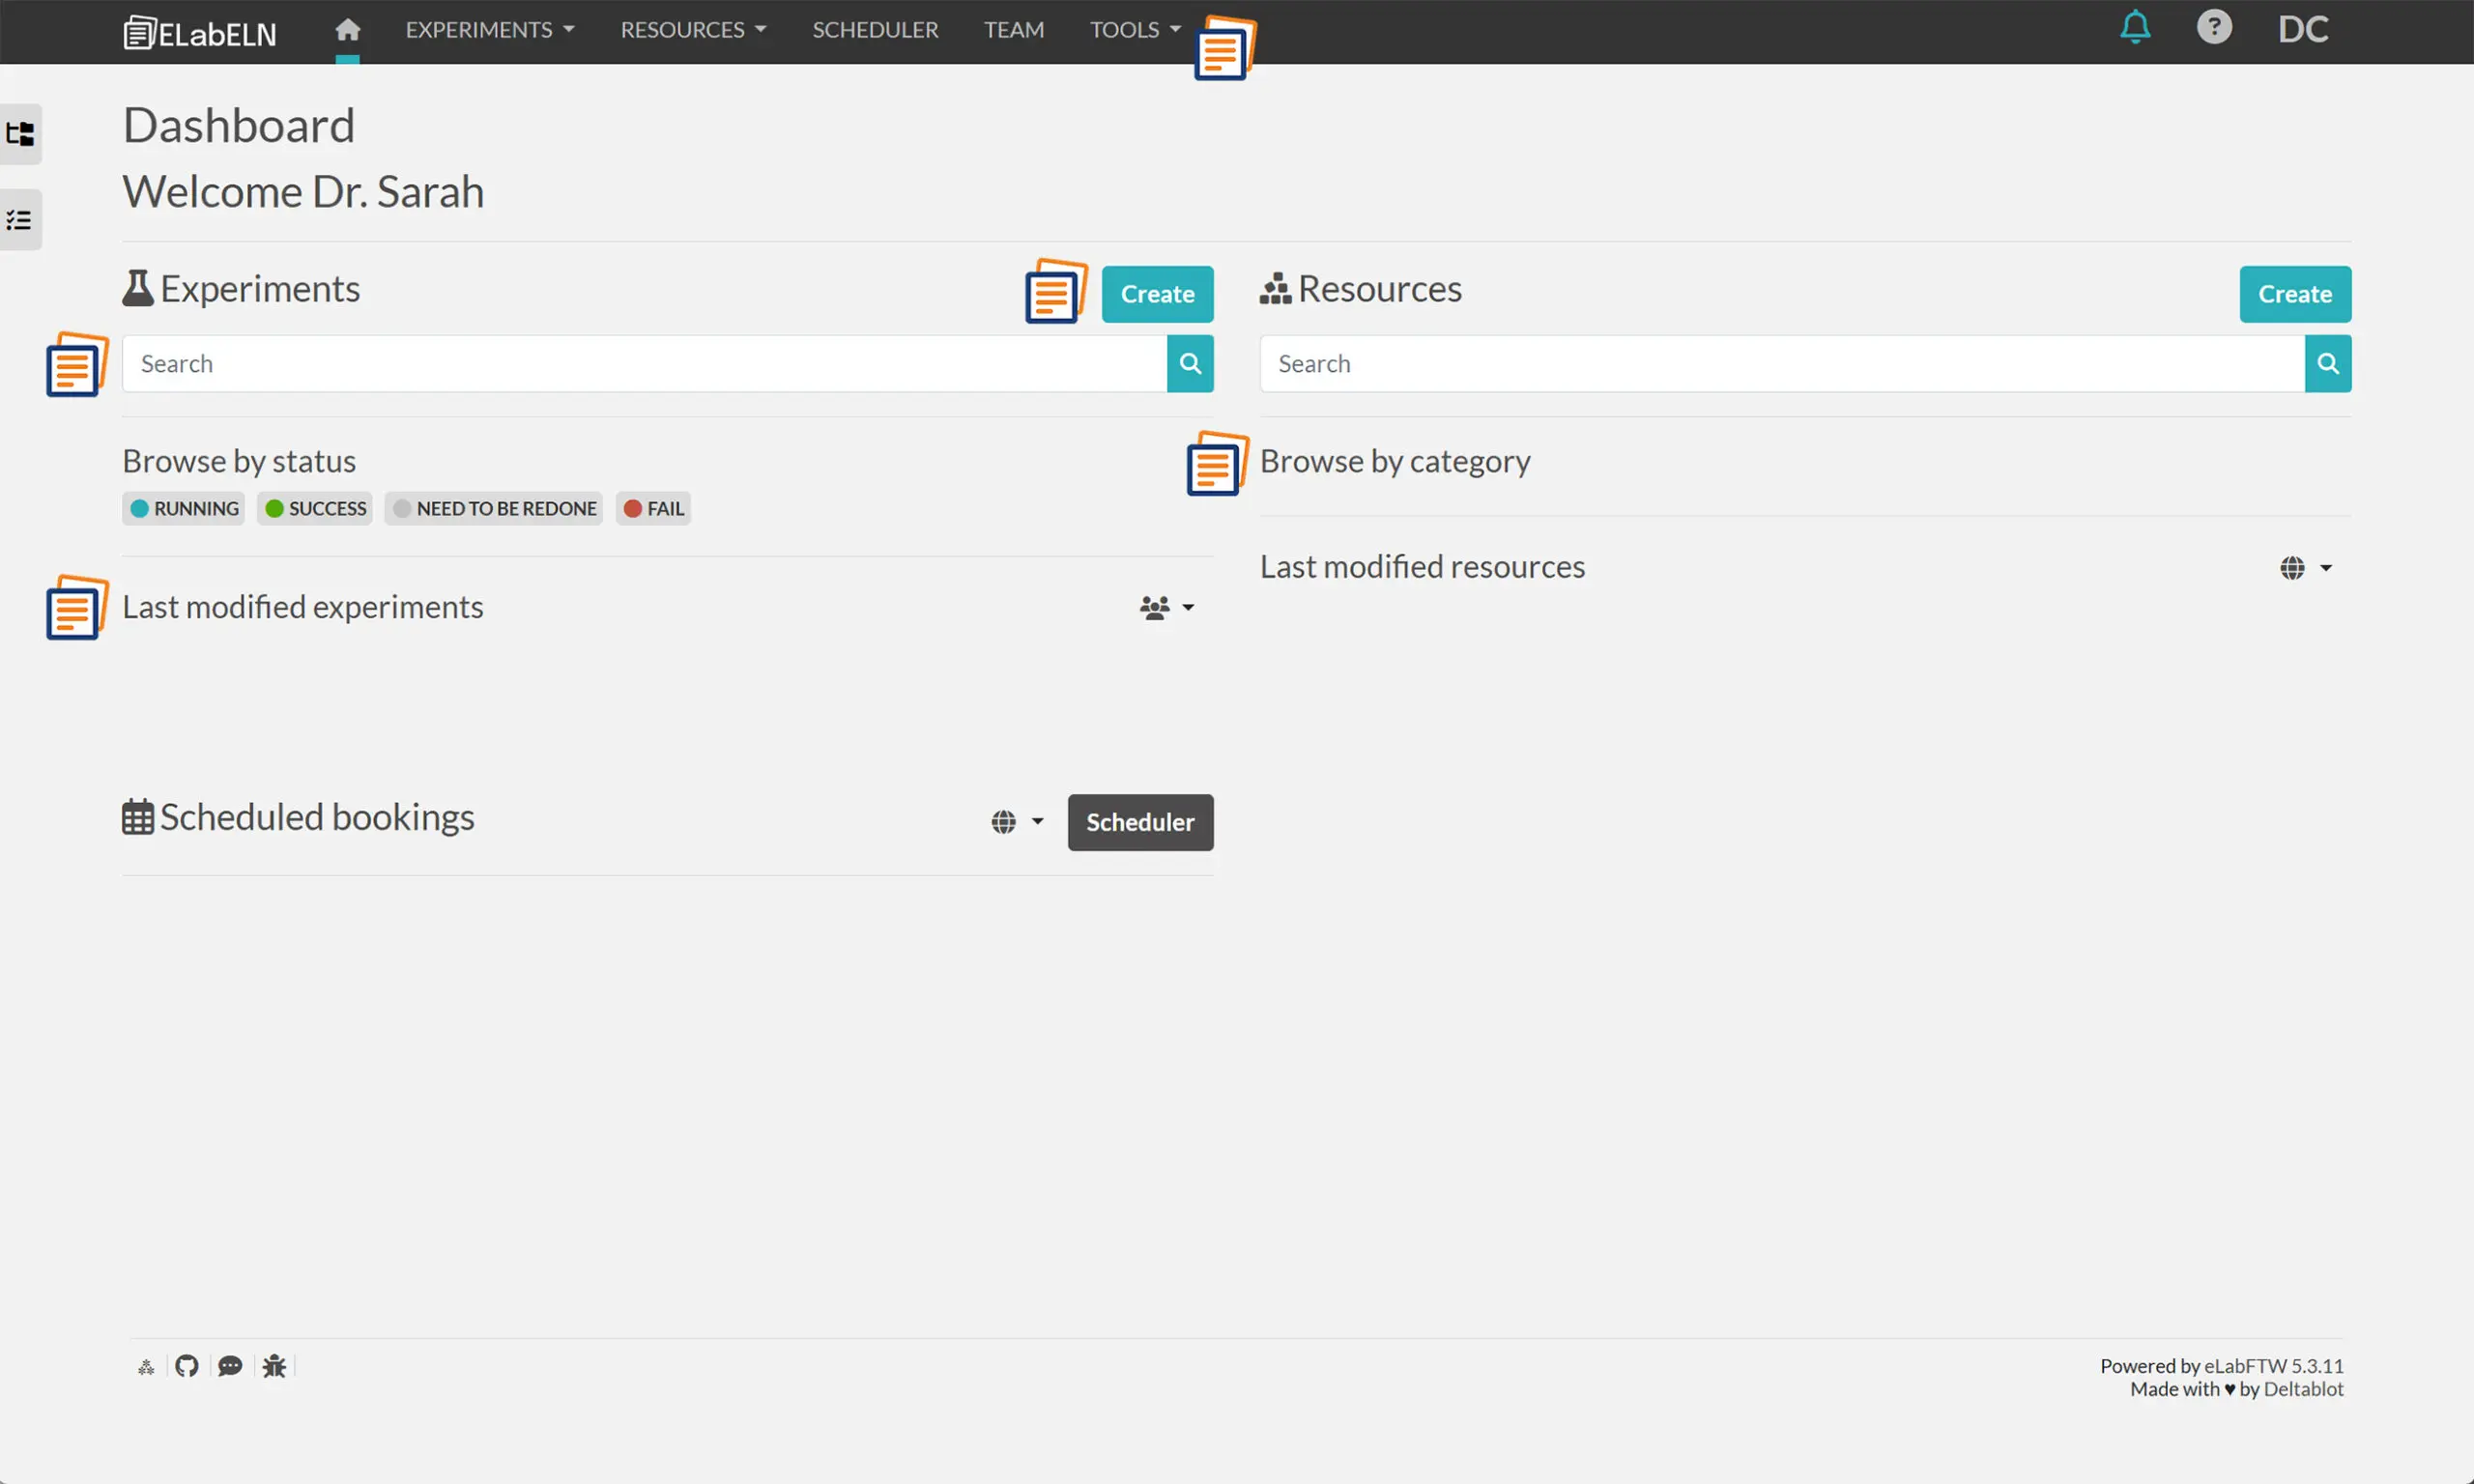Create a new experiment with the Create button
The image size is (2474, 1484).
tap(1157, 294)
